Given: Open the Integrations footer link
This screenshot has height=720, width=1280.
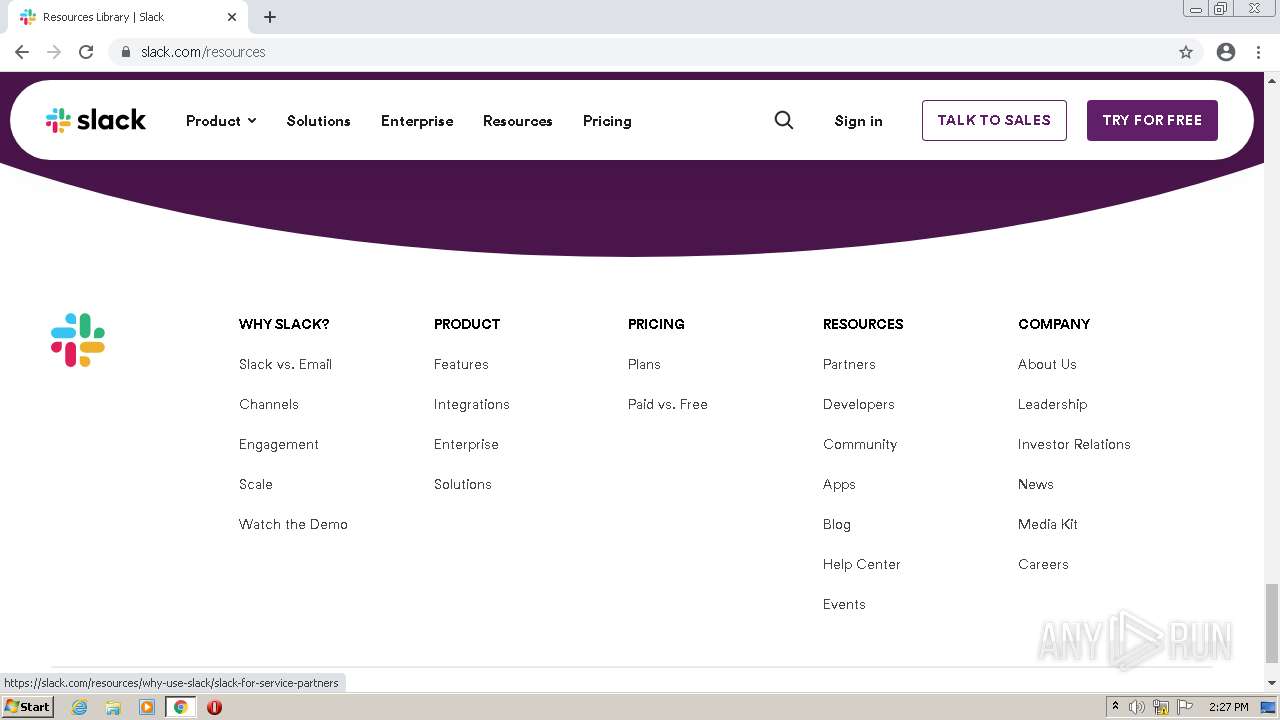Looking at the screenshot, I should click(472, 404).
